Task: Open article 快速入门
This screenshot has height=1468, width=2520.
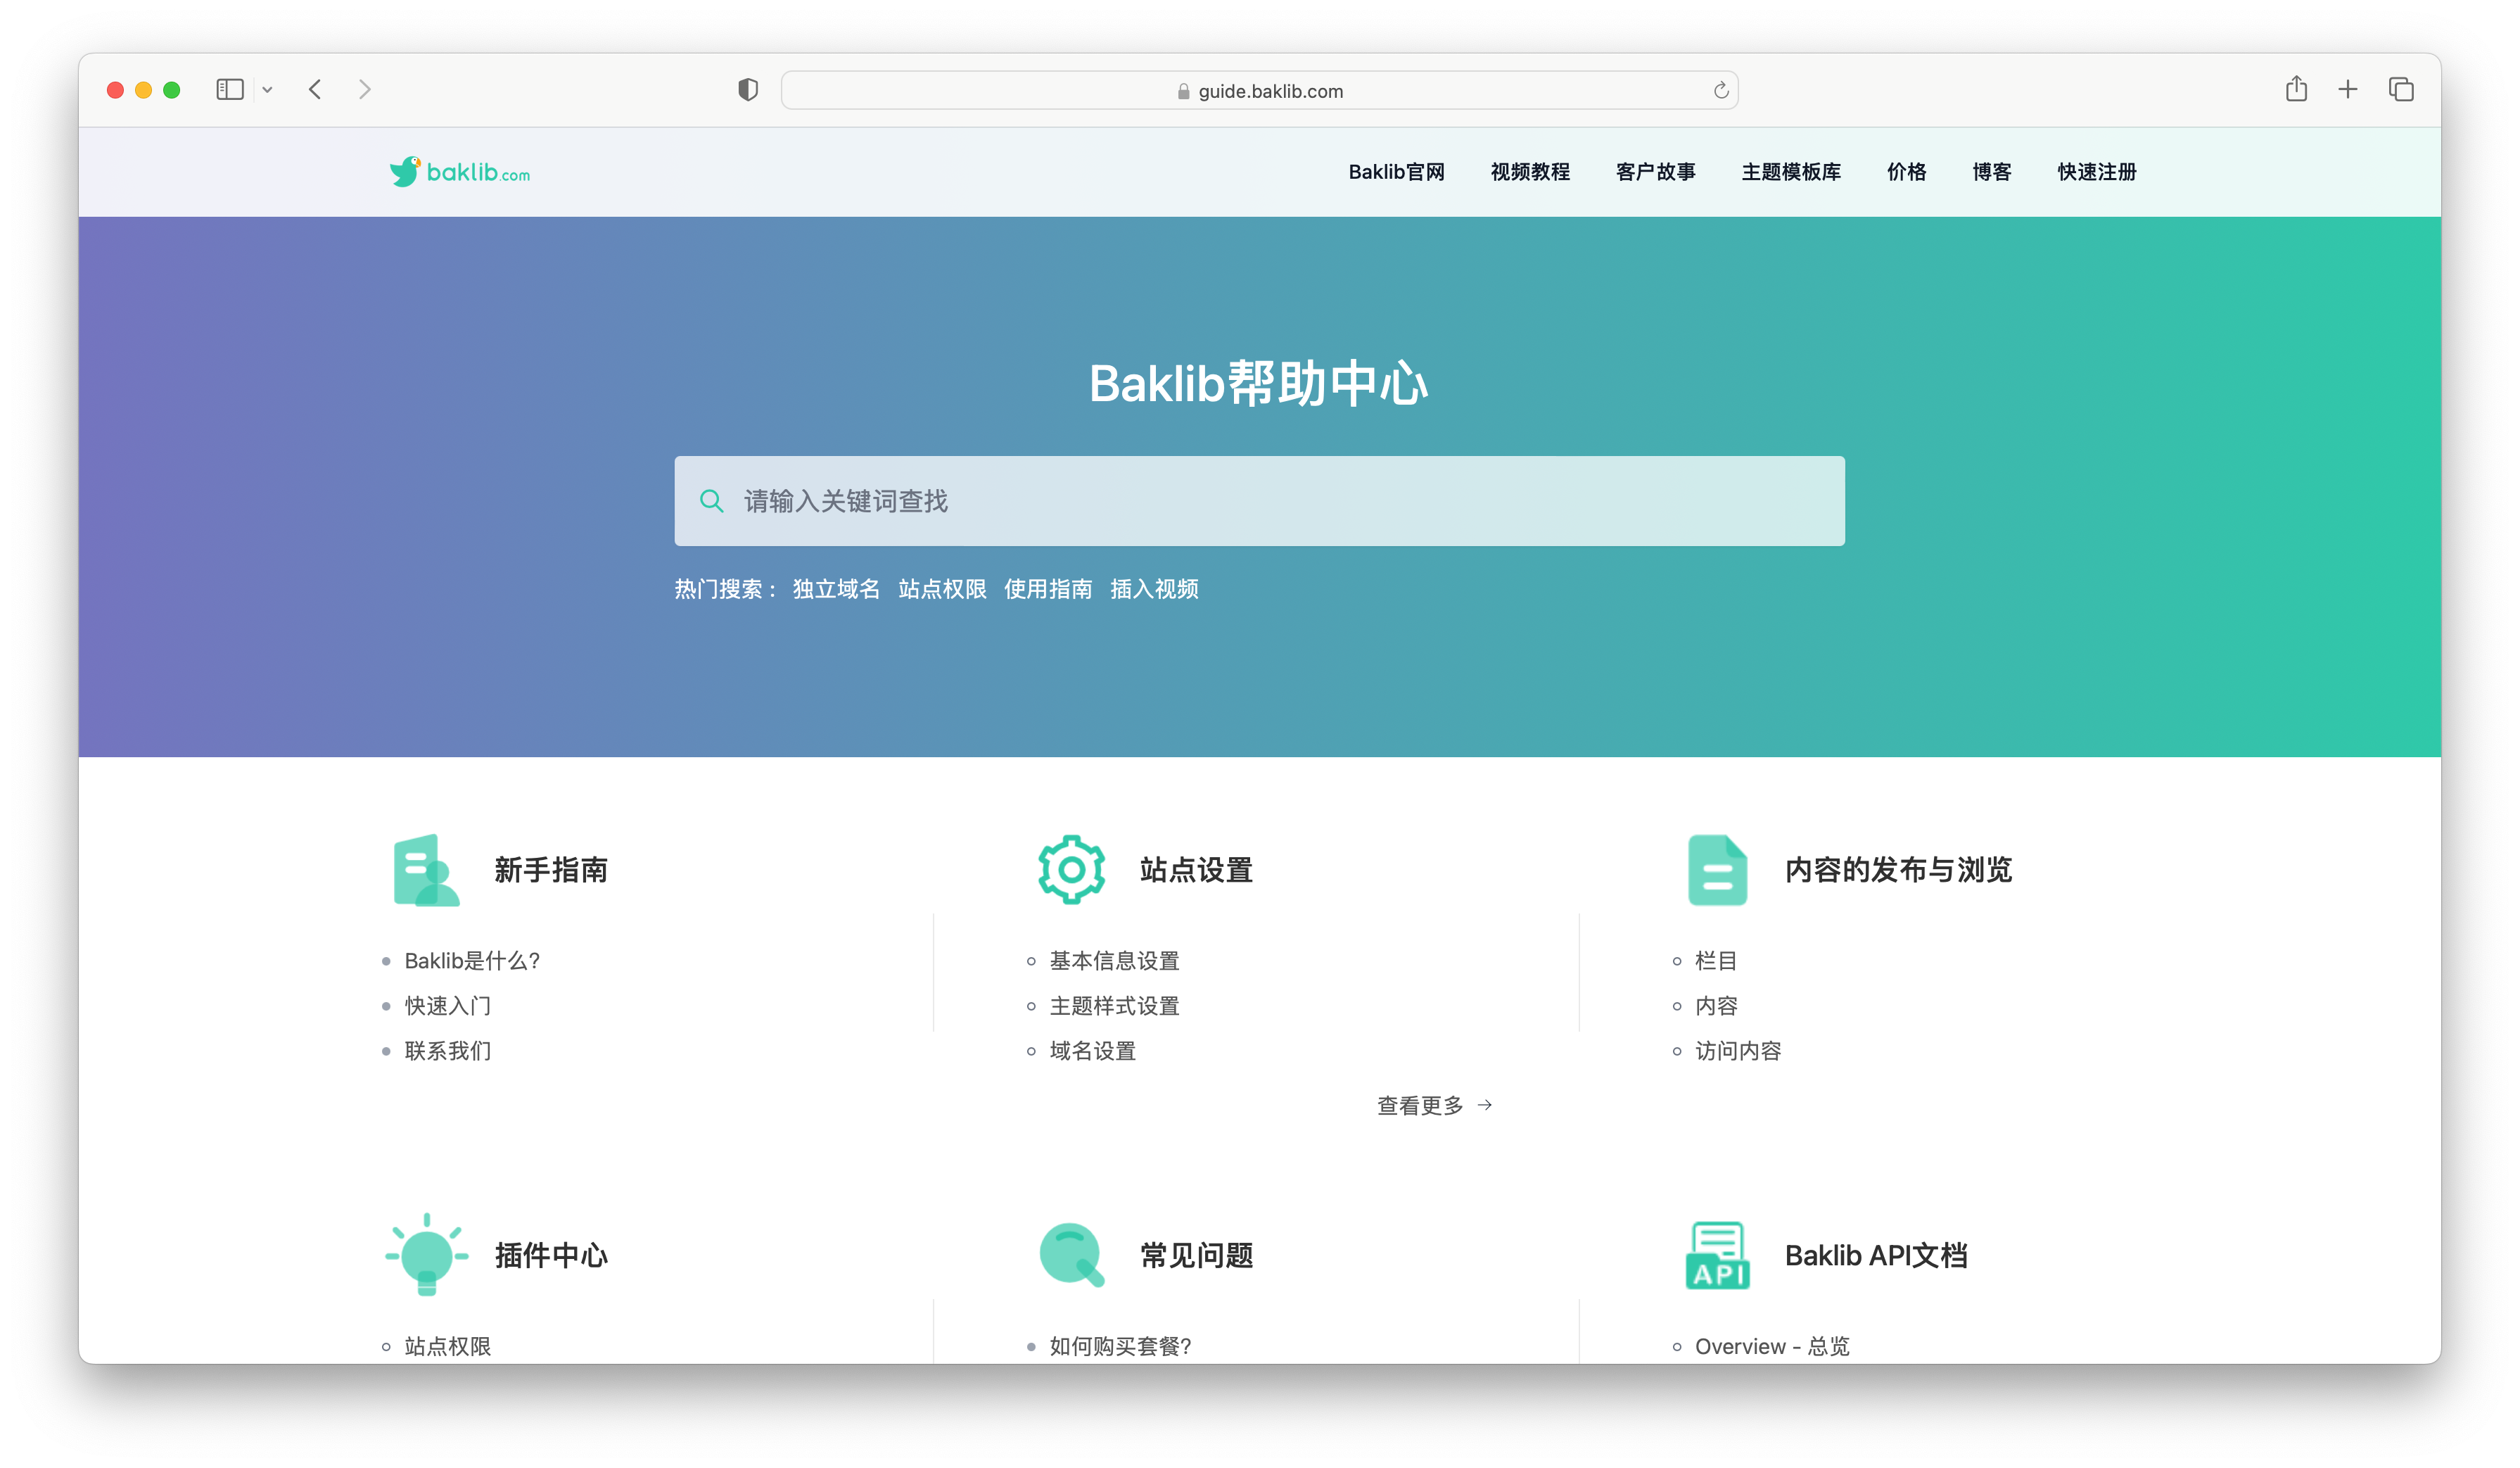Action: point(448,1006)
